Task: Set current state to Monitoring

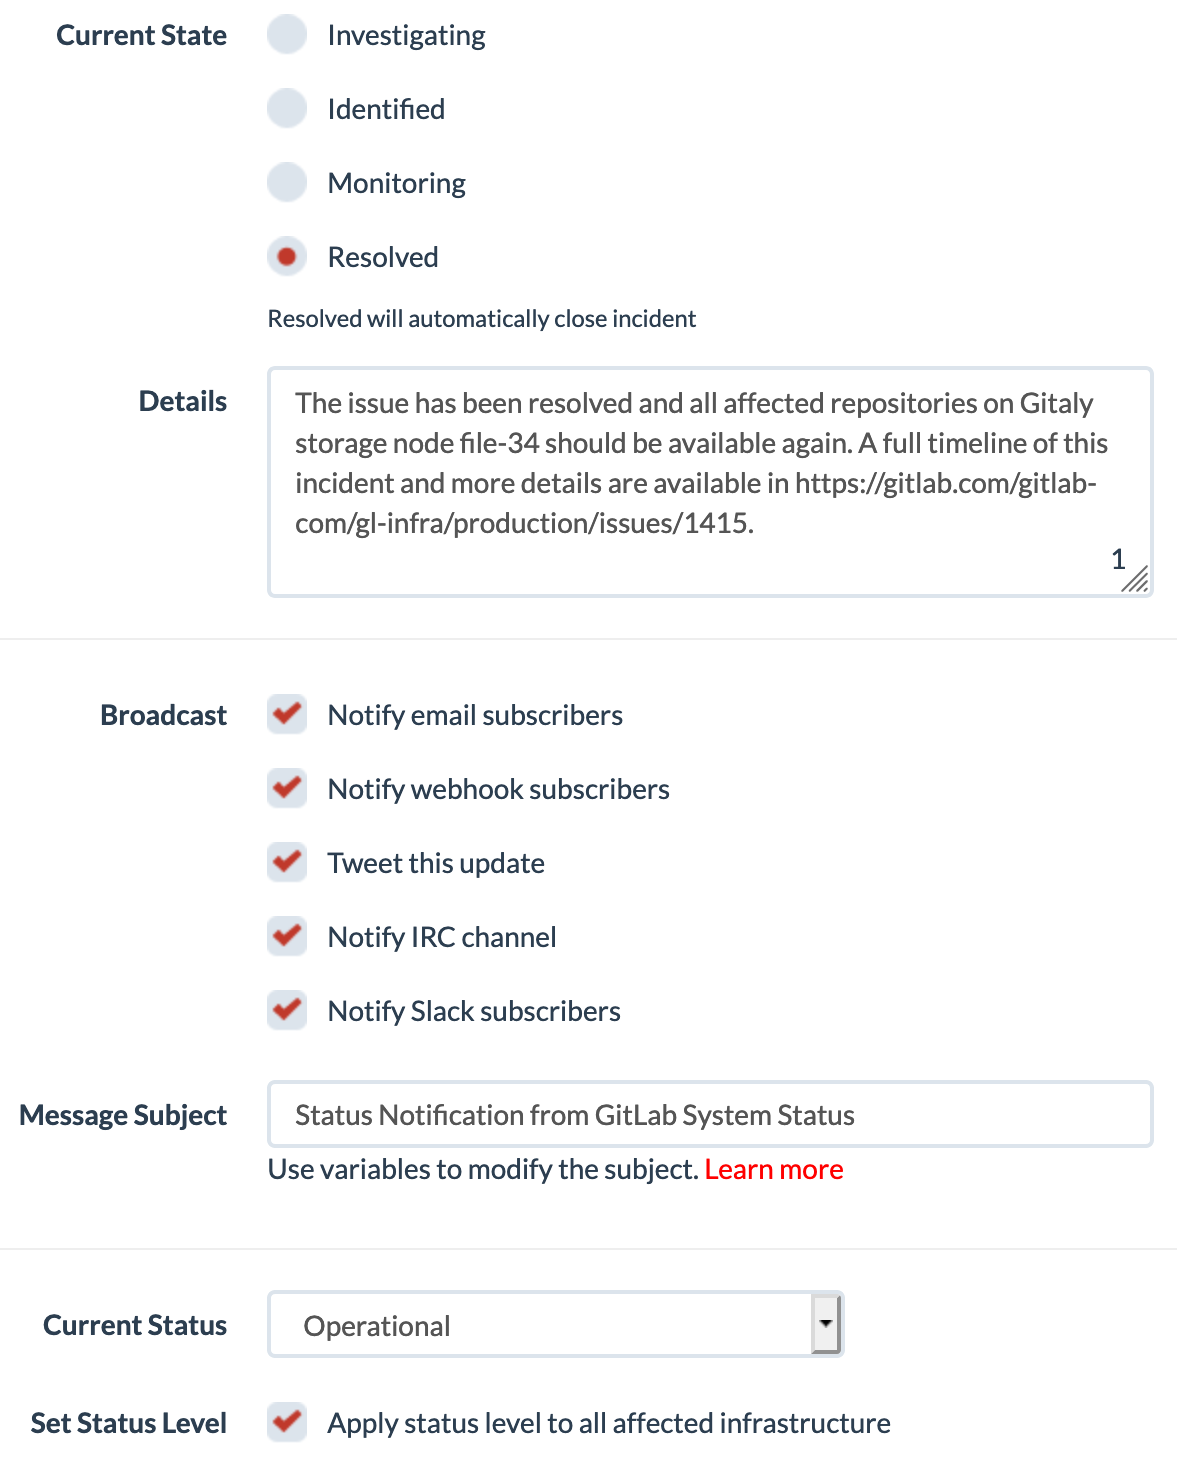Action: point(287,183)
